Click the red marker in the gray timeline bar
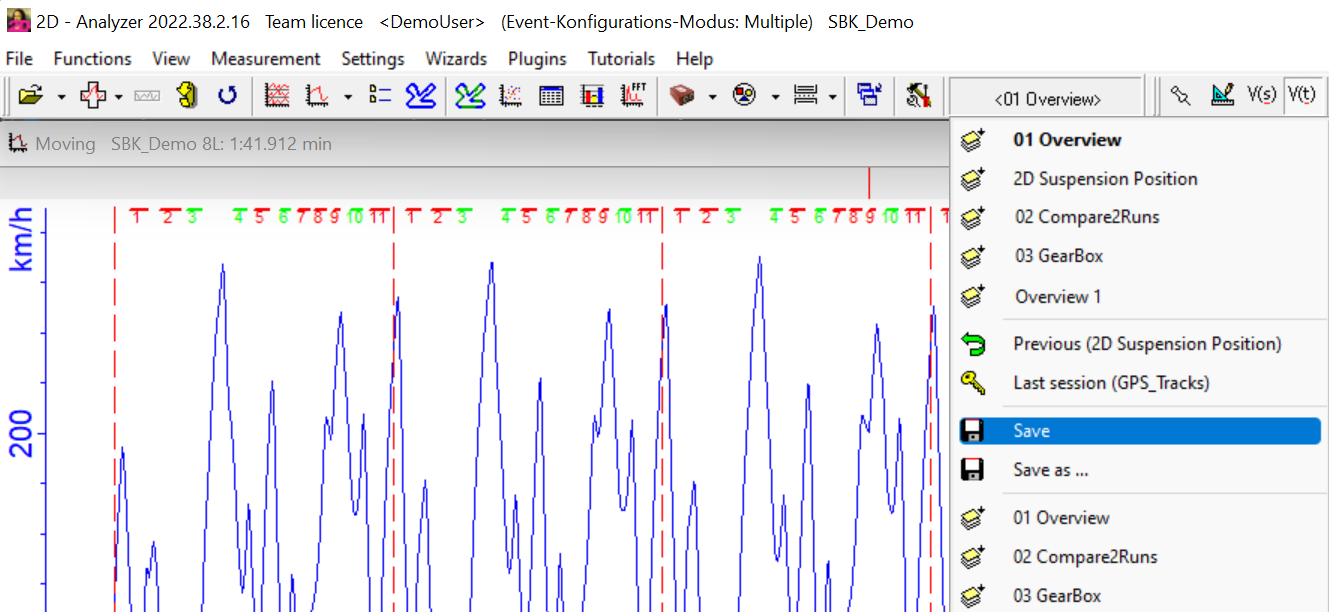Viewport: 1329px width, 612px height. tap(869, 183)
